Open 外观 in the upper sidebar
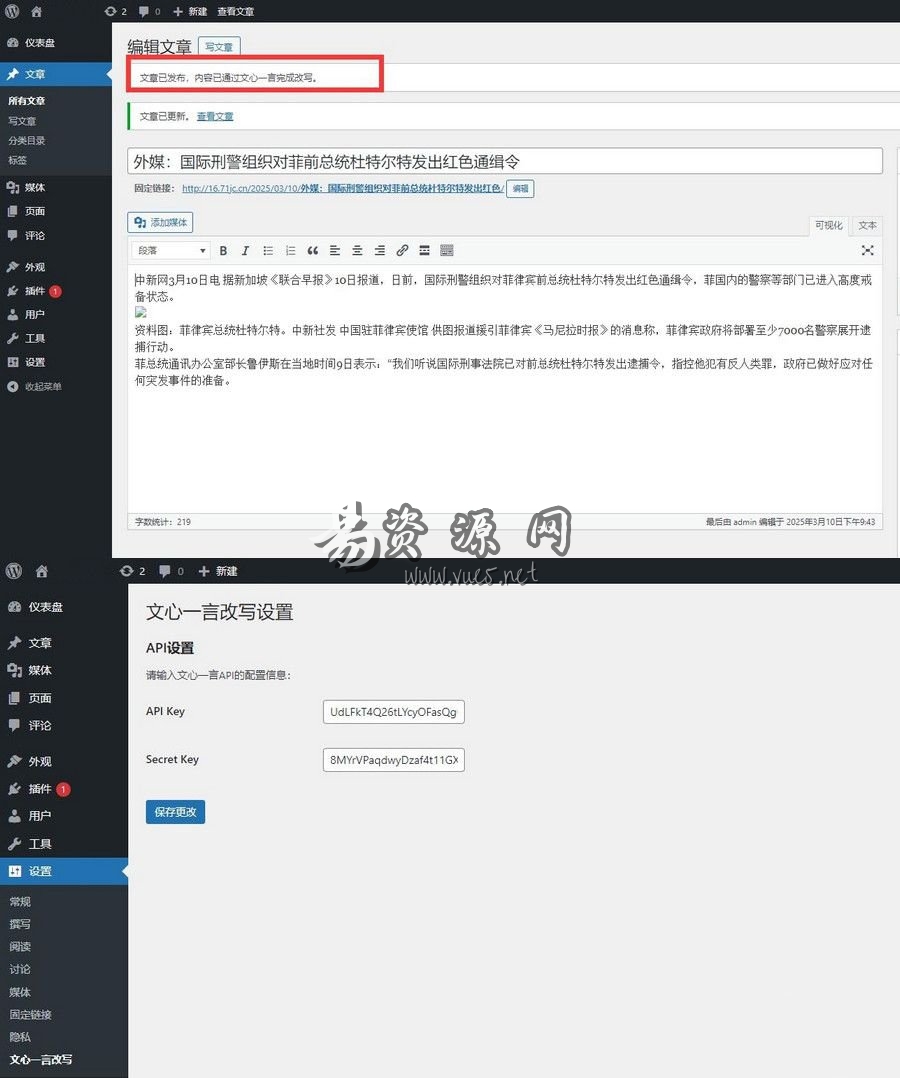Screen dimensions: 900x1078 [x=34, y=267]
